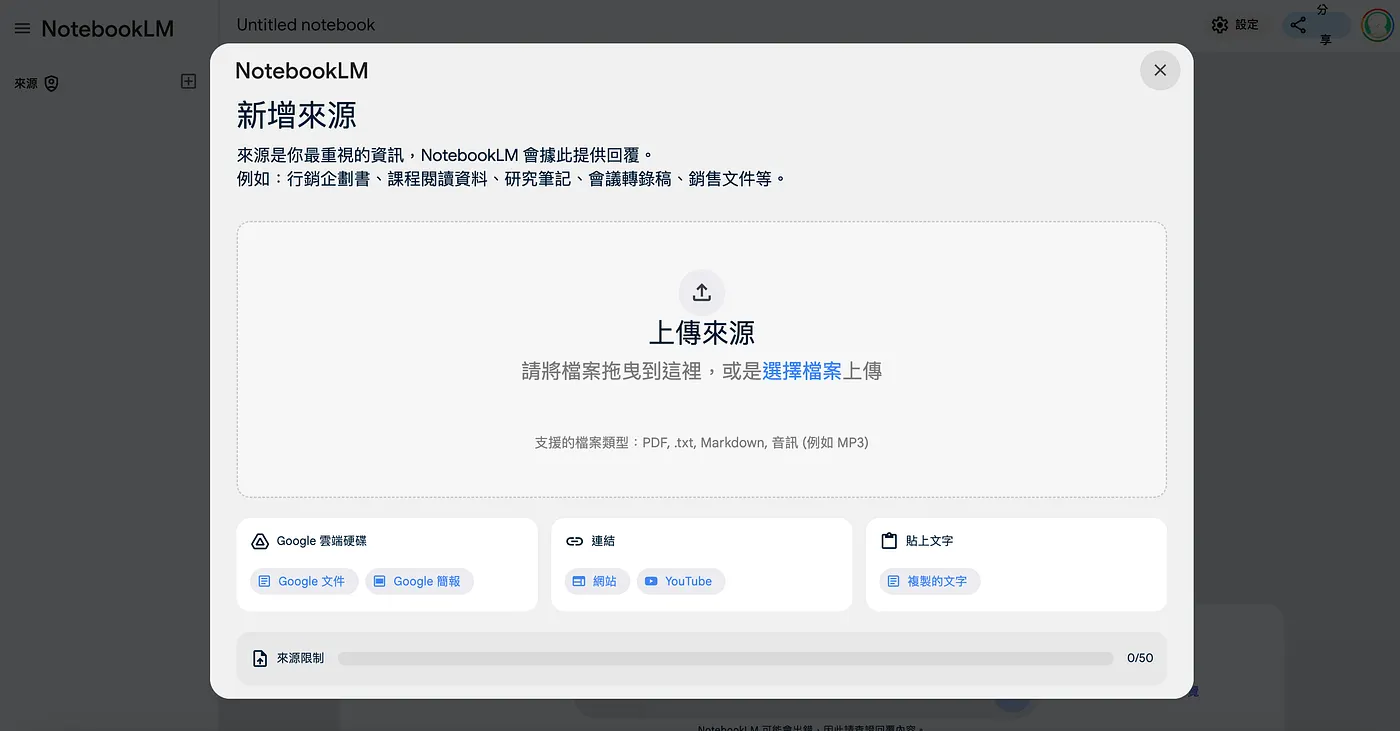Choose Google 簡報 source
This screenshot has width=1400, height=731.
419,581
